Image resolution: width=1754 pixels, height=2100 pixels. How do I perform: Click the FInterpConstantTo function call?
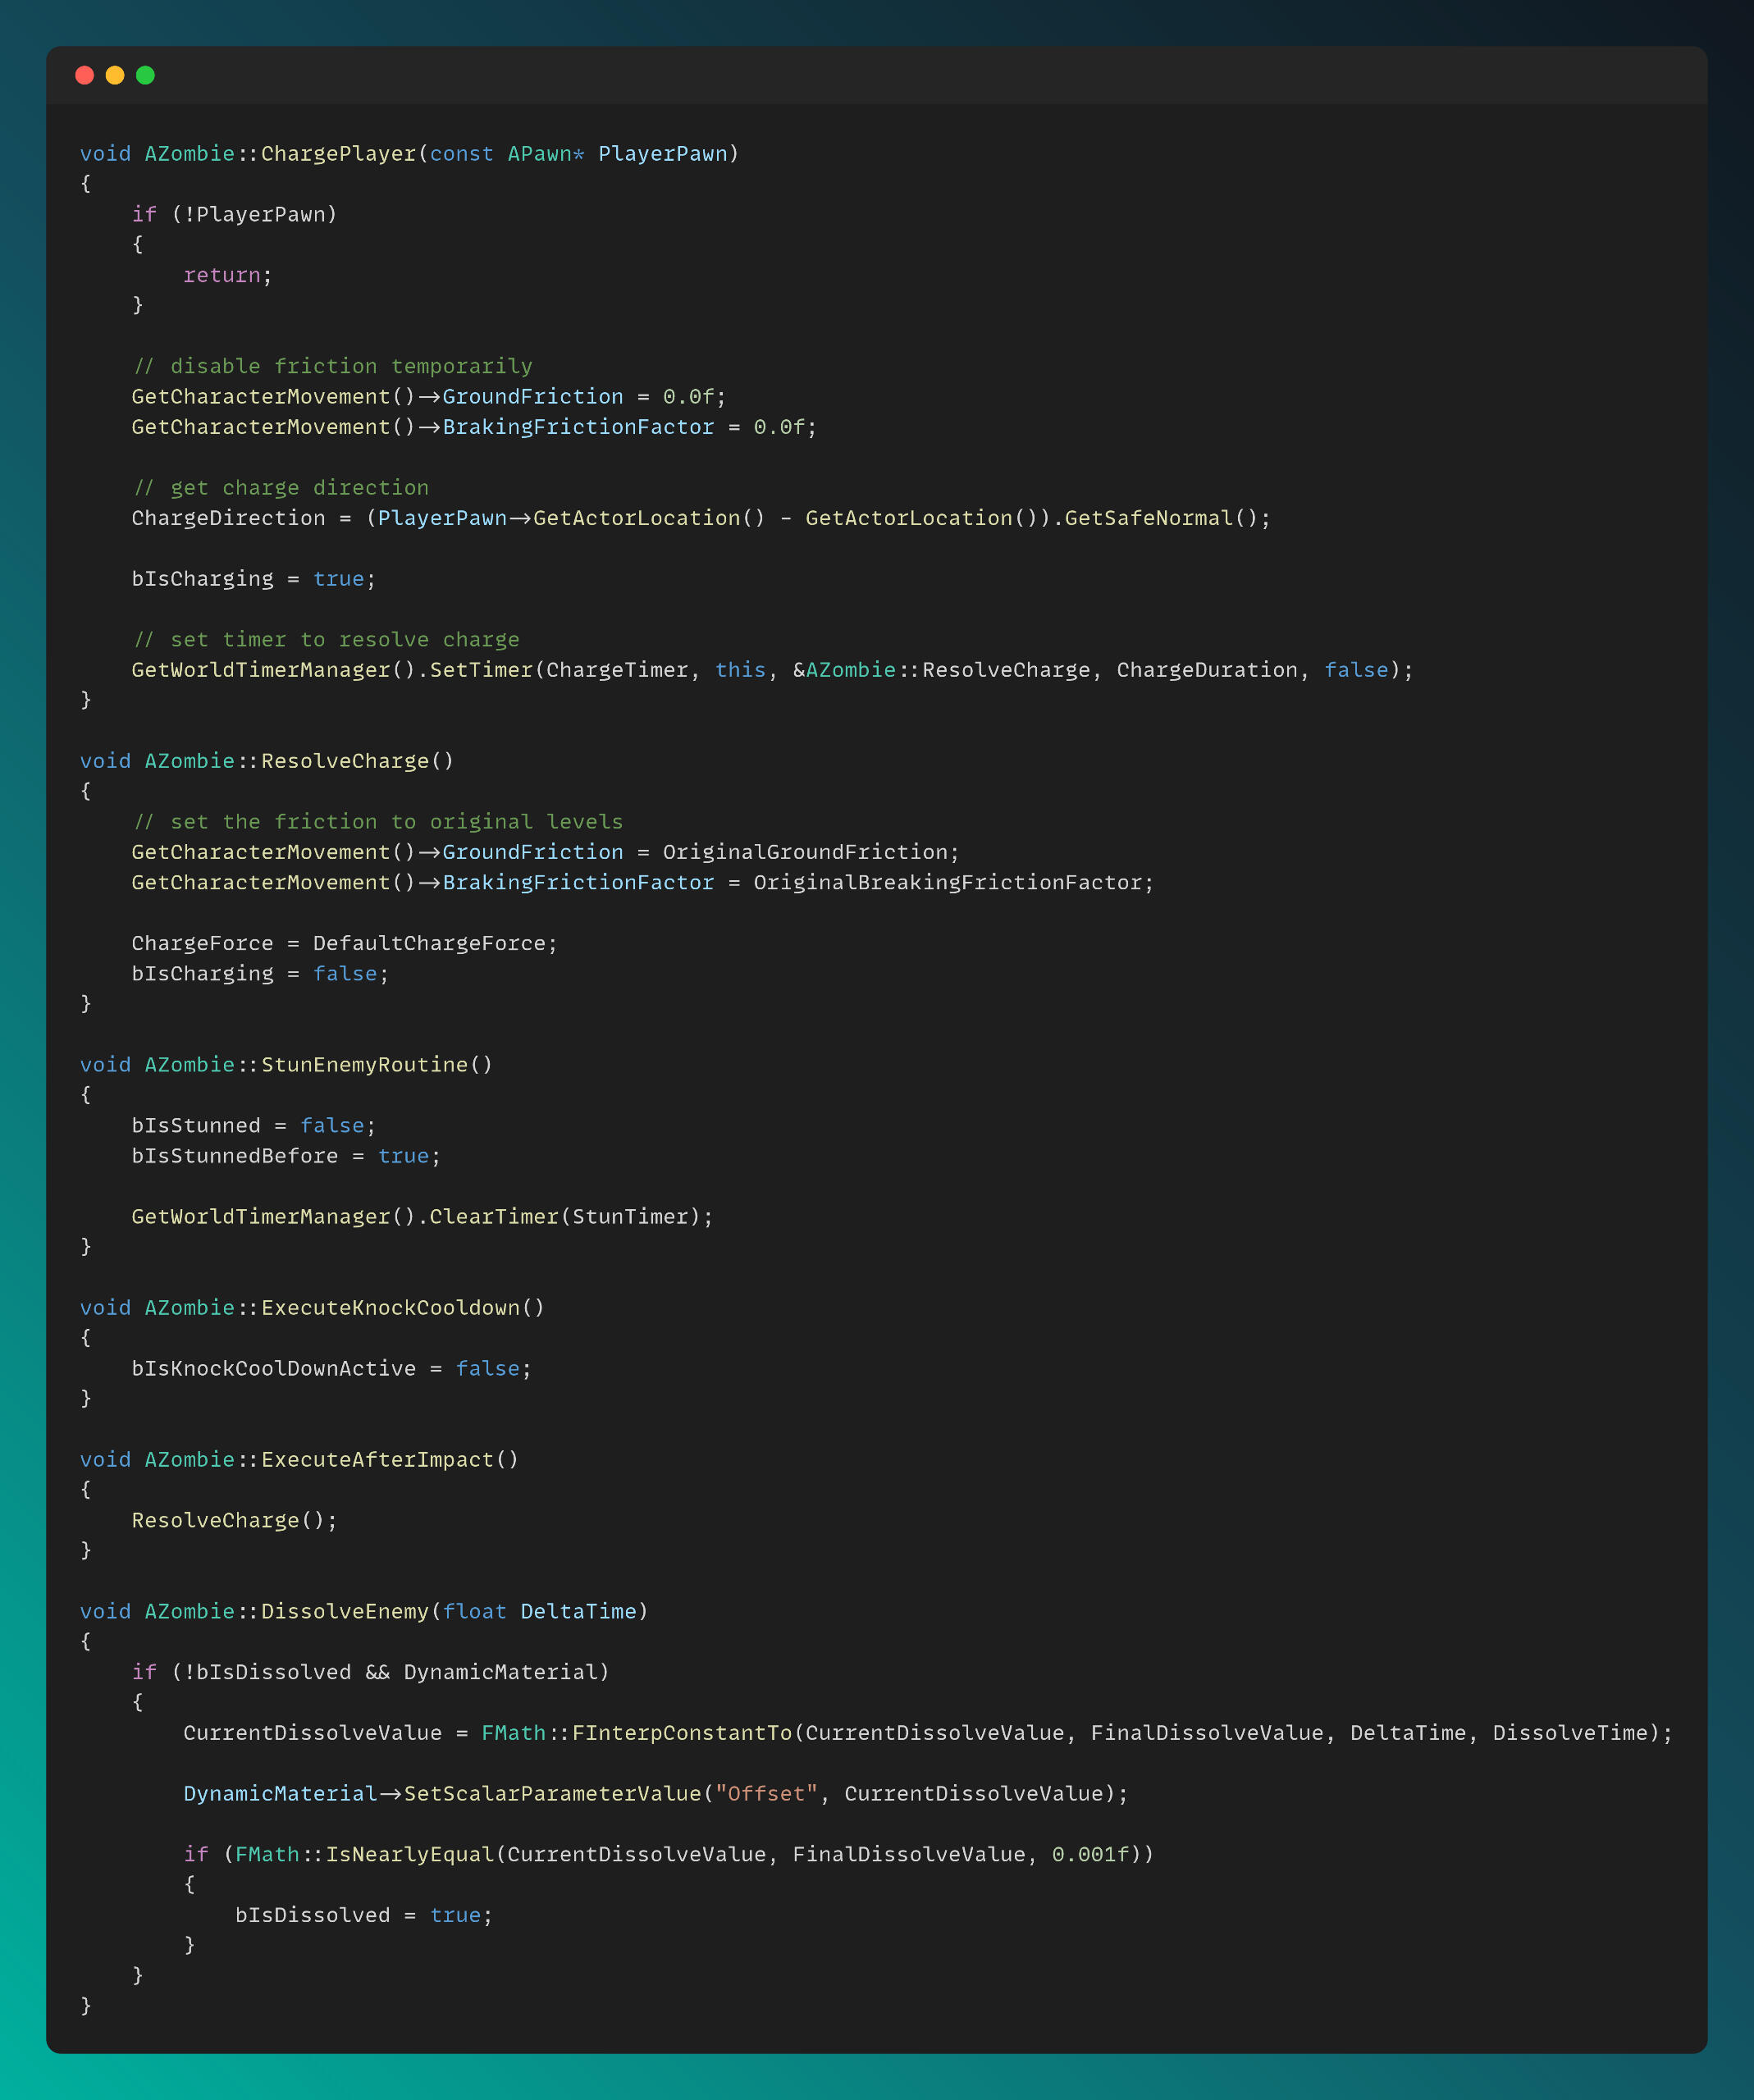click(681, 1733)
